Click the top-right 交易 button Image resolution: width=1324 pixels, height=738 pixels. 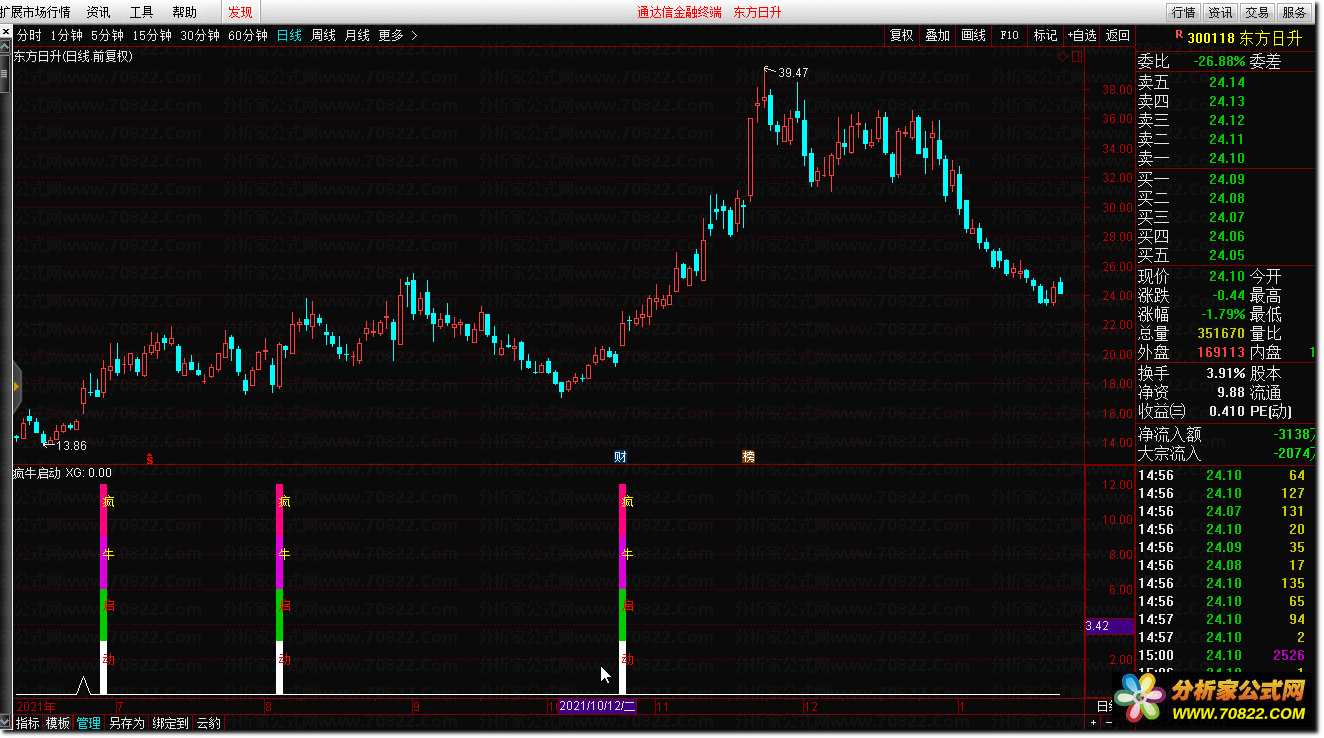1257,12
